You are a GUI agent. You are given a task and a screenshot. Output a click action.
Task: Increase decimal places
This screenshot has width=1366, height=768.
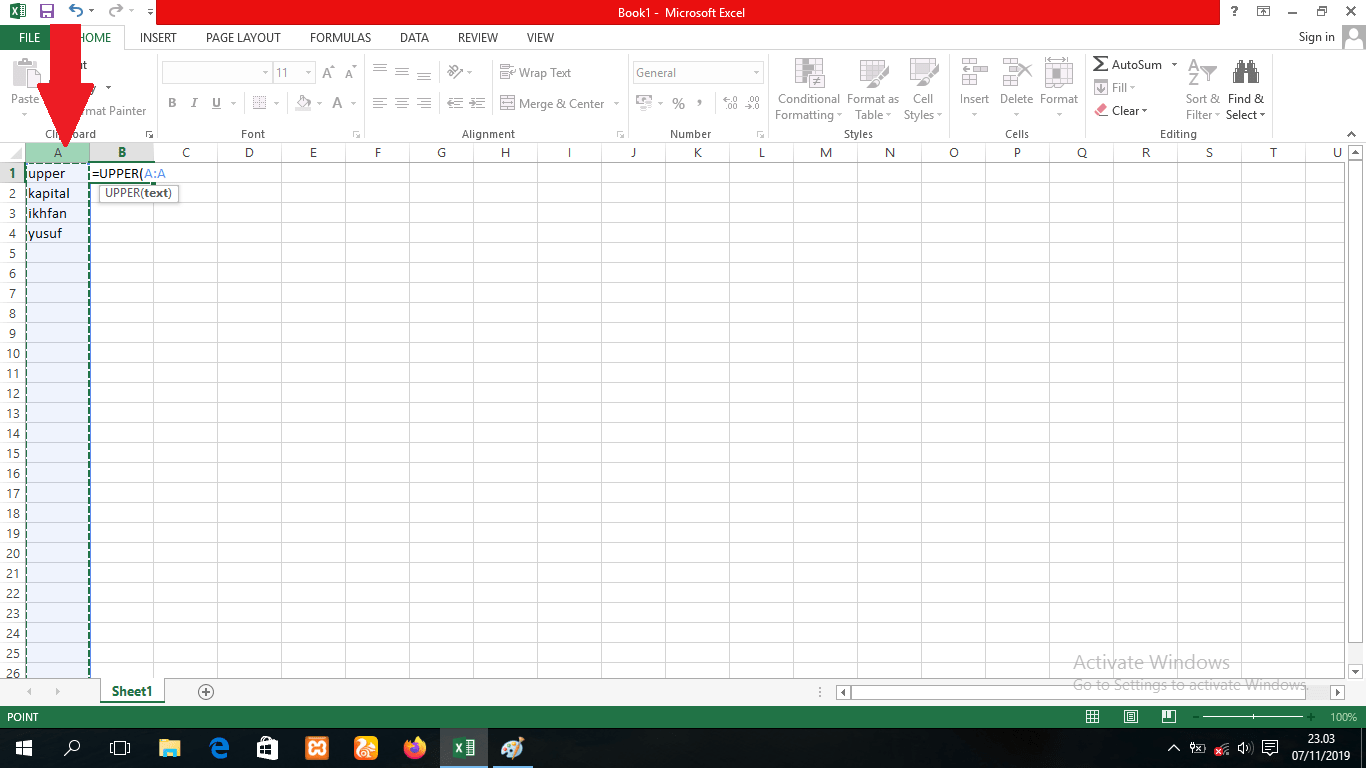pos(730,103)
